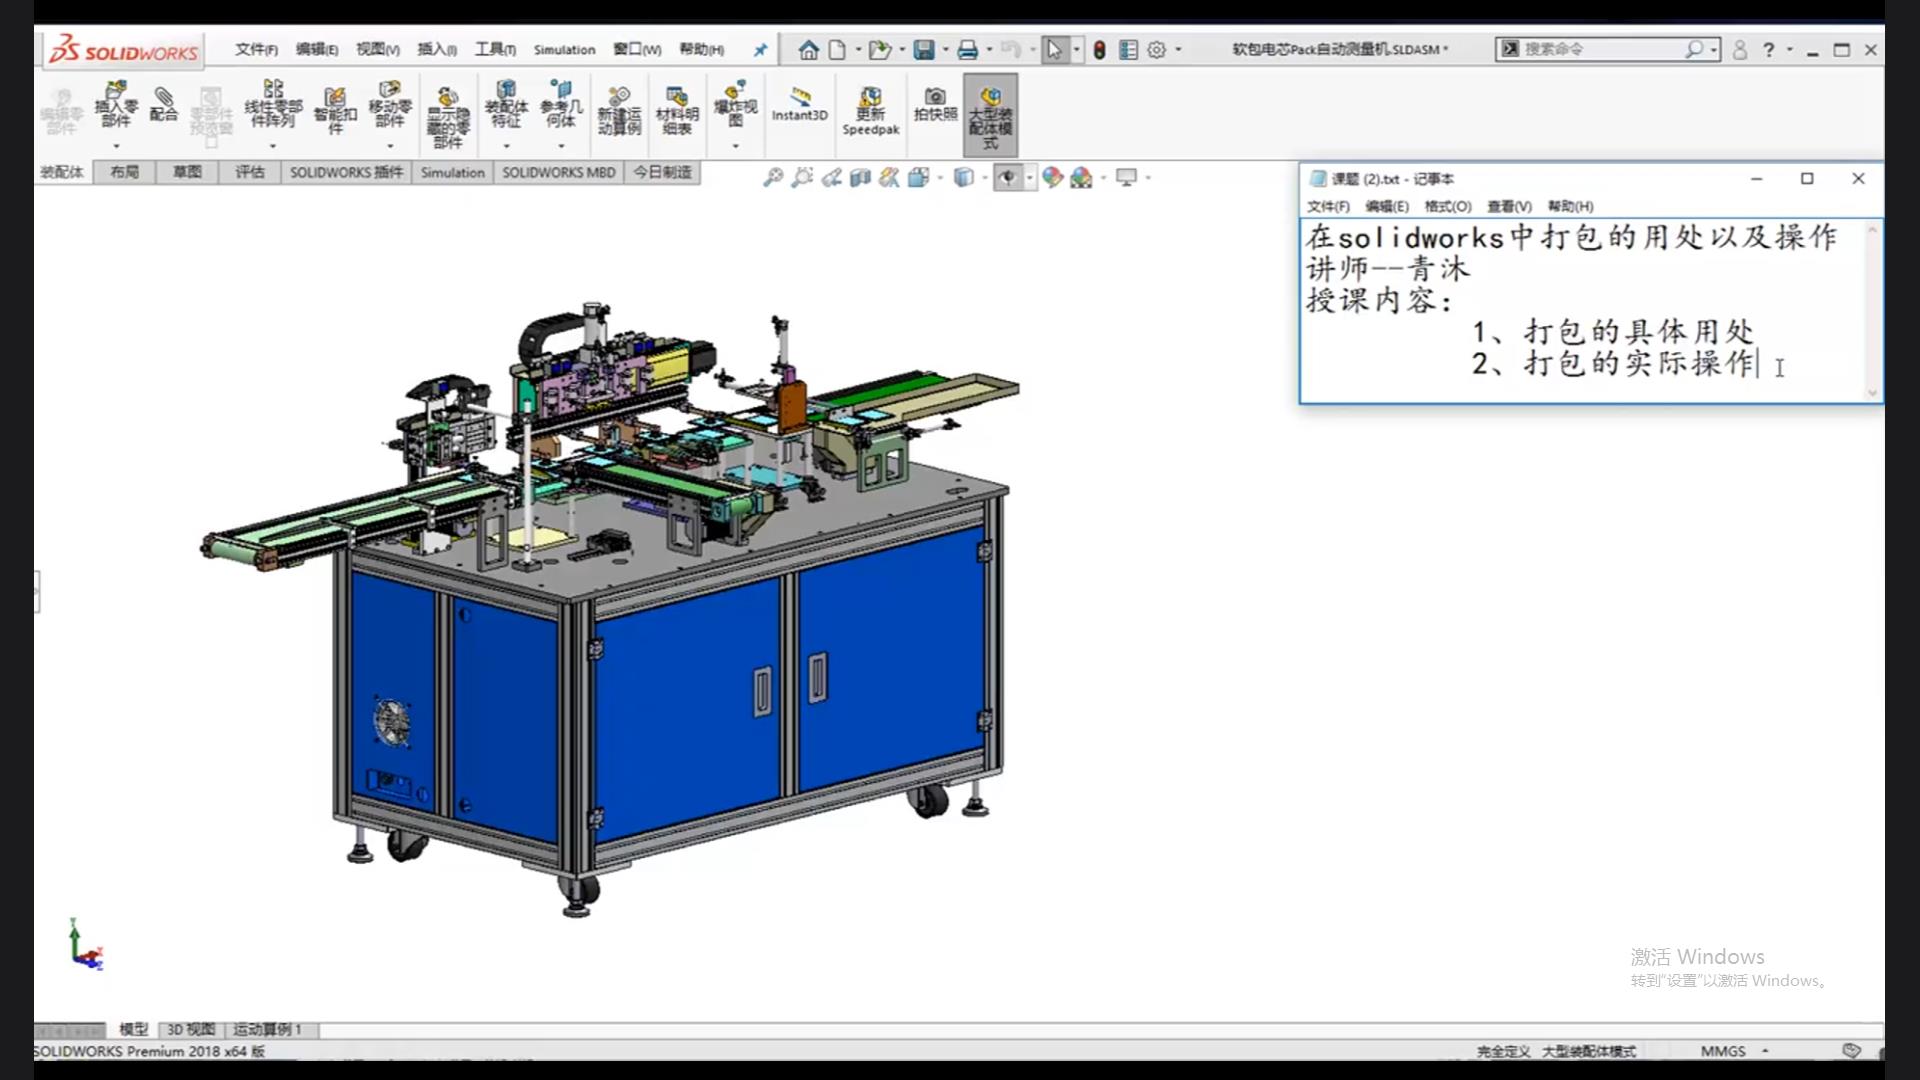Toggle the menu bar pin icon
The image size is (1920, 1080).
click(760, 49)
